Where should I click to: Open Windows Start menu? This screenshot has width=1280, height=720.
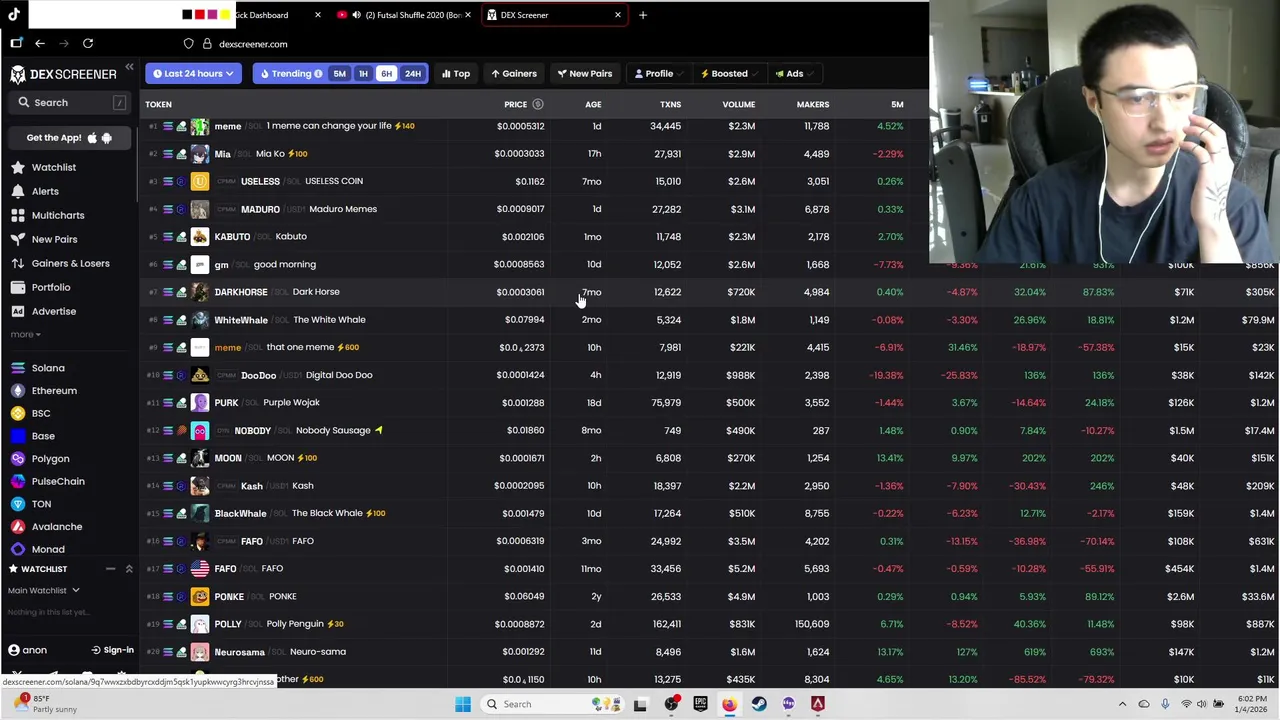pyautogui.click(x=462, y=704)
